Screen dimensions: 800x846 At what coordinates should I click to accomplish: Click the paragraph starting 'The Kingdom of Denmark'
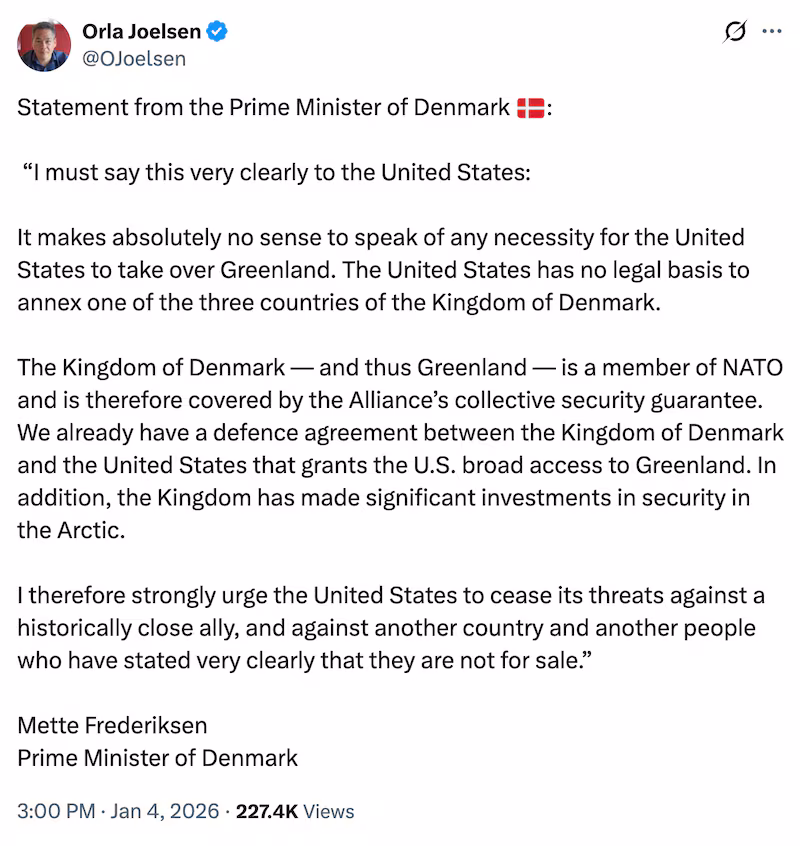pyautogui.click(x=400, y=432)
